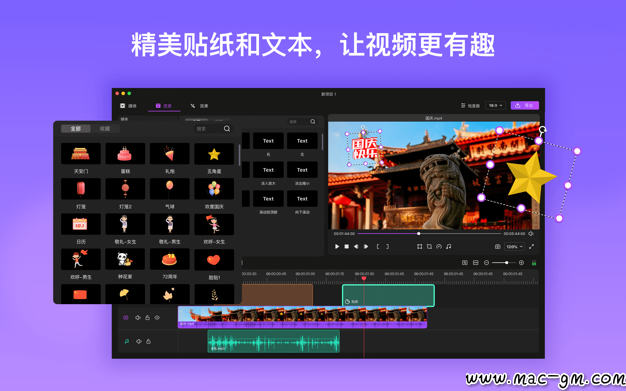Screen dimensions: 626x391
Task: Zoom in timeline with the plus icon
Action: (521, 262)
